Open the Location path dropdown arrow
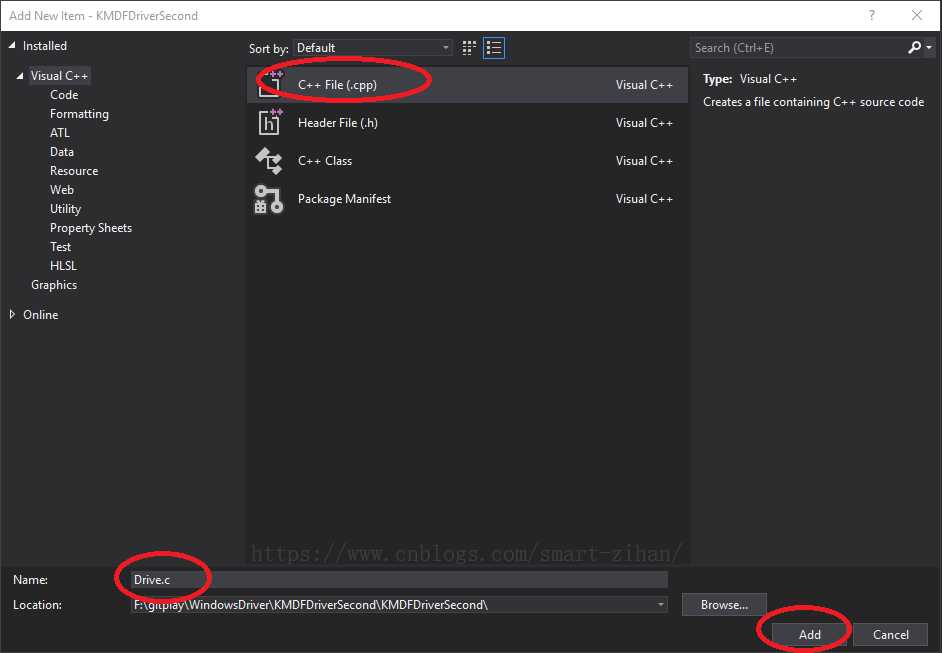This screenshot has height=653, width=942. 660,604
